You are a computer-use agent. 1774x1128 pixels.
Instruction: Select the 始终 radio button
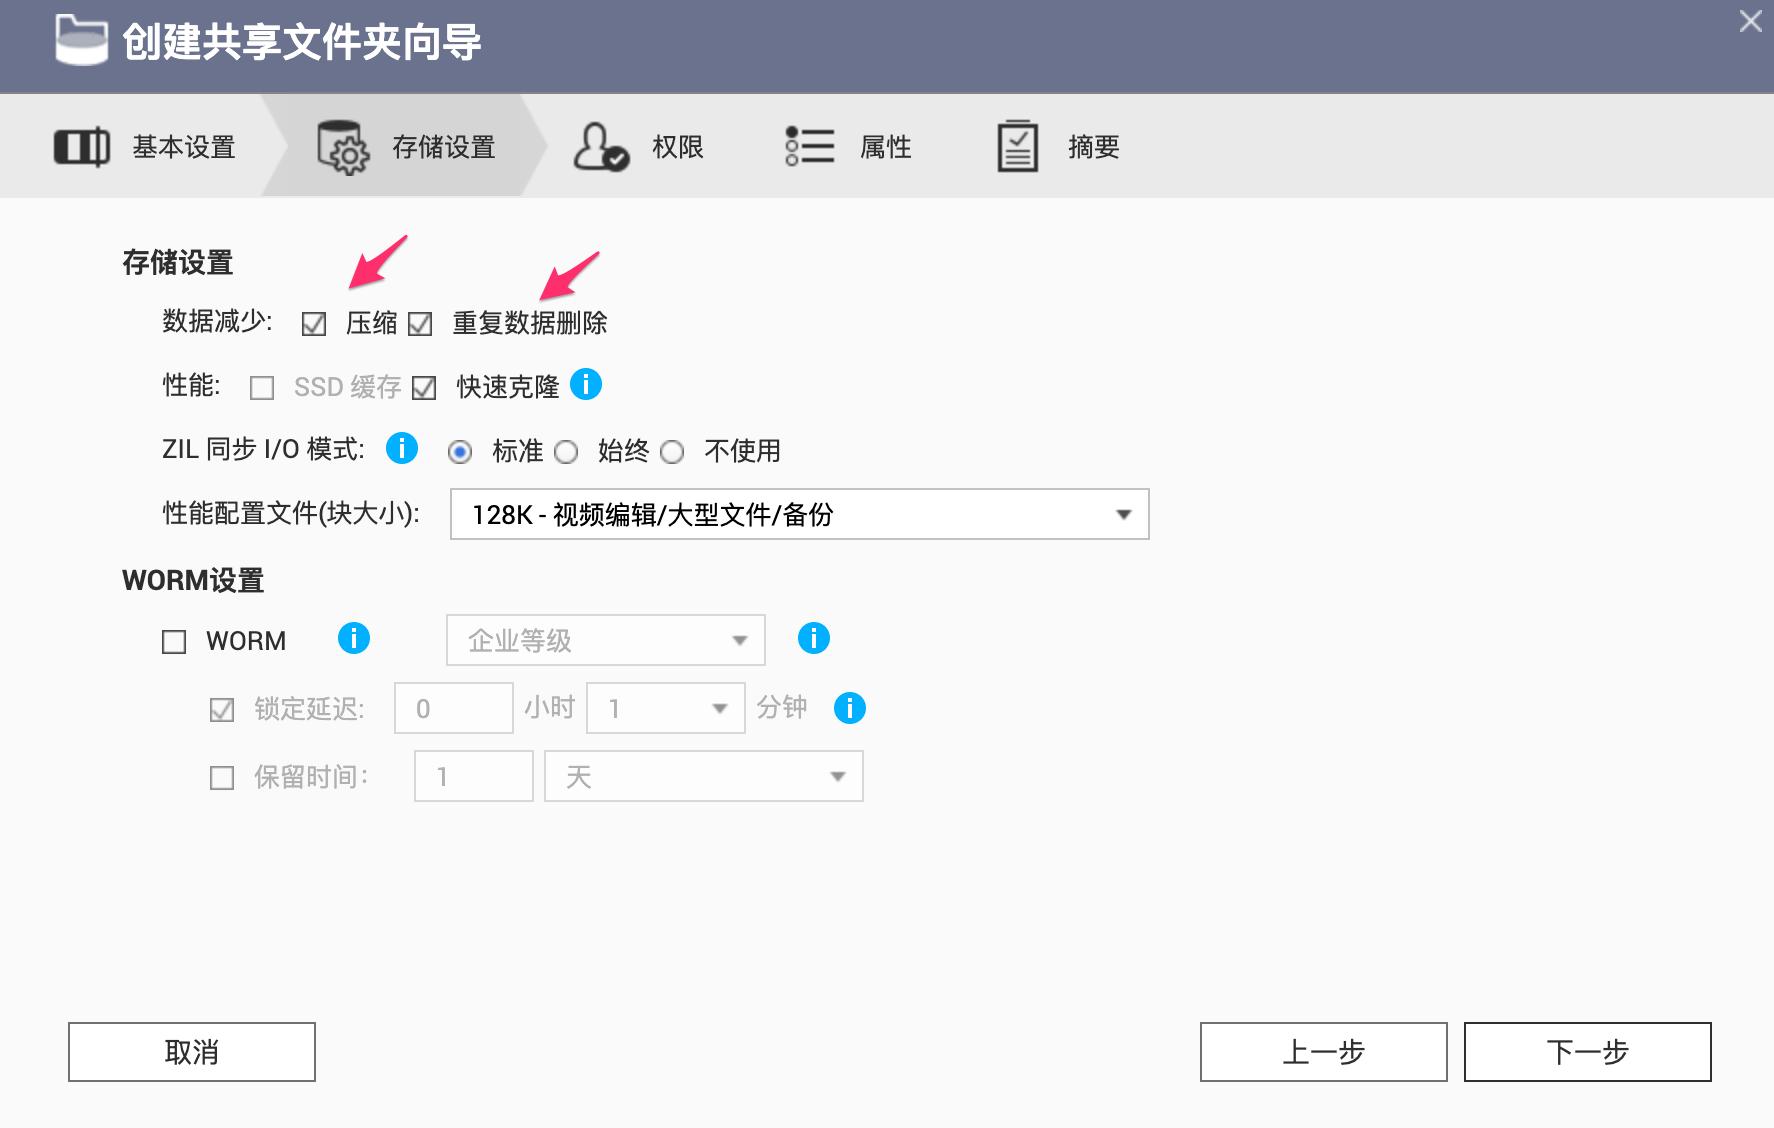[x=567, y=452]
